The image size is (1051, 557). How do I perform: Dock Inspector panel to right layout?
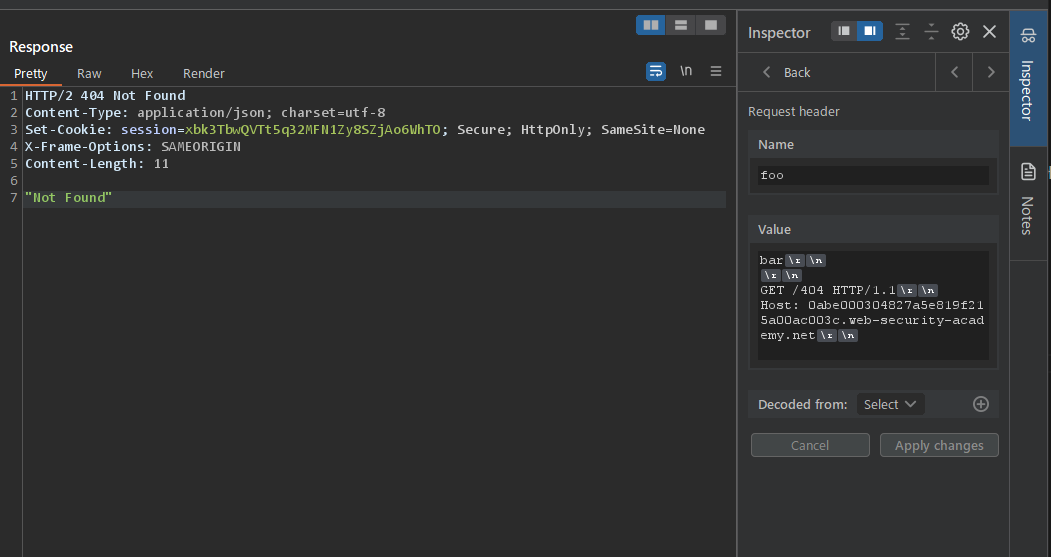pos(869,31)
